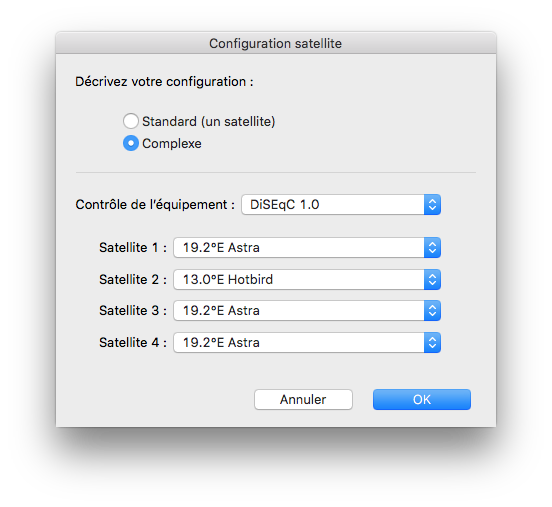Viewport: 552px width, 507px height.
Task: Click the blue arrows on the Hotbird selector
Action: coord(432,280)
